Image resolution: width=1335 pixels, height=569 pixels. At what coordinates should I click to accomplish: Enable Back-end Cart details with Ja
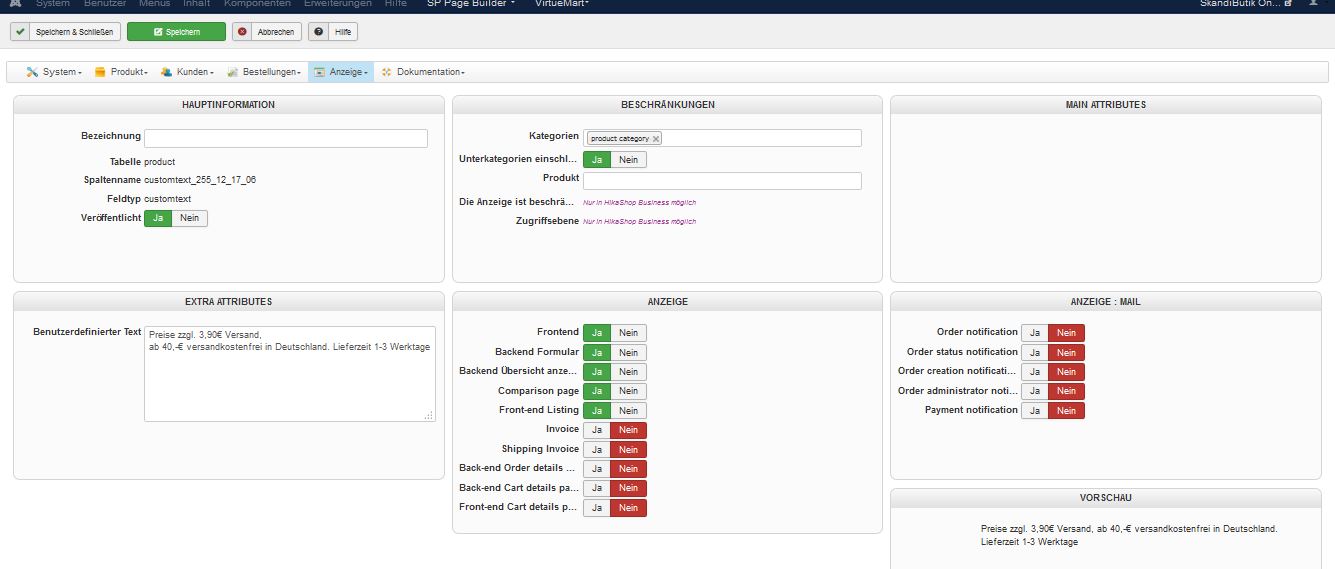(x=597, y=488)
